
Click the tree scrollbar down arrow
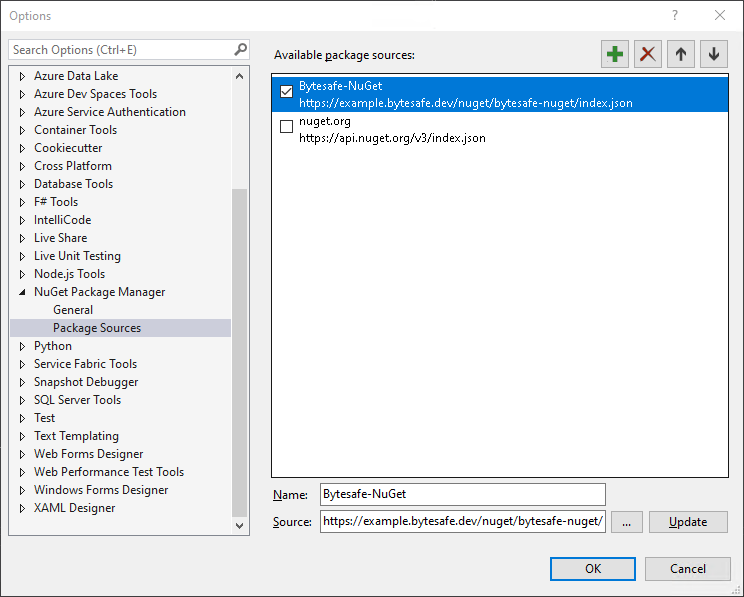[x=240, y=525]
